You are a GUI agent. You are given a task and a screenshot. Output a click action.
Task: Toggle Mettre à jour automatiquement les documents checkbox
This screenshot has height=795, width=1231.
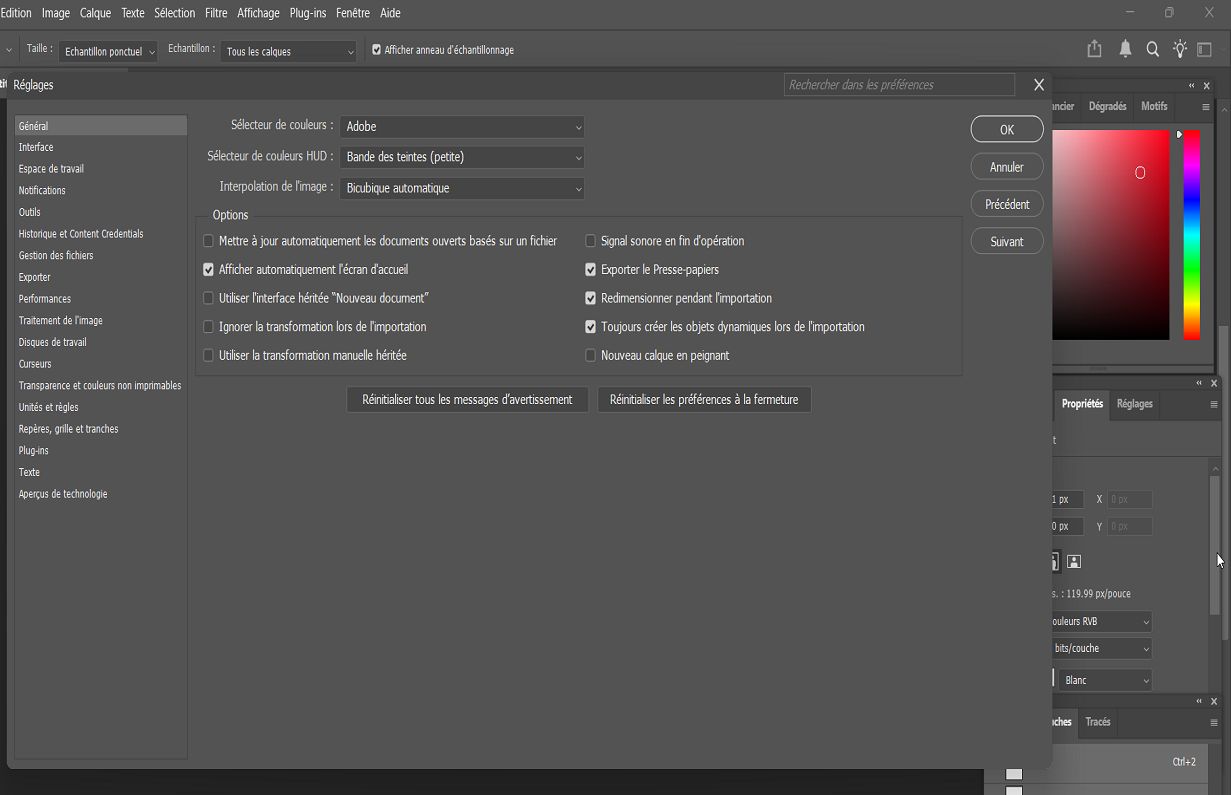click(x=209, y=241)
